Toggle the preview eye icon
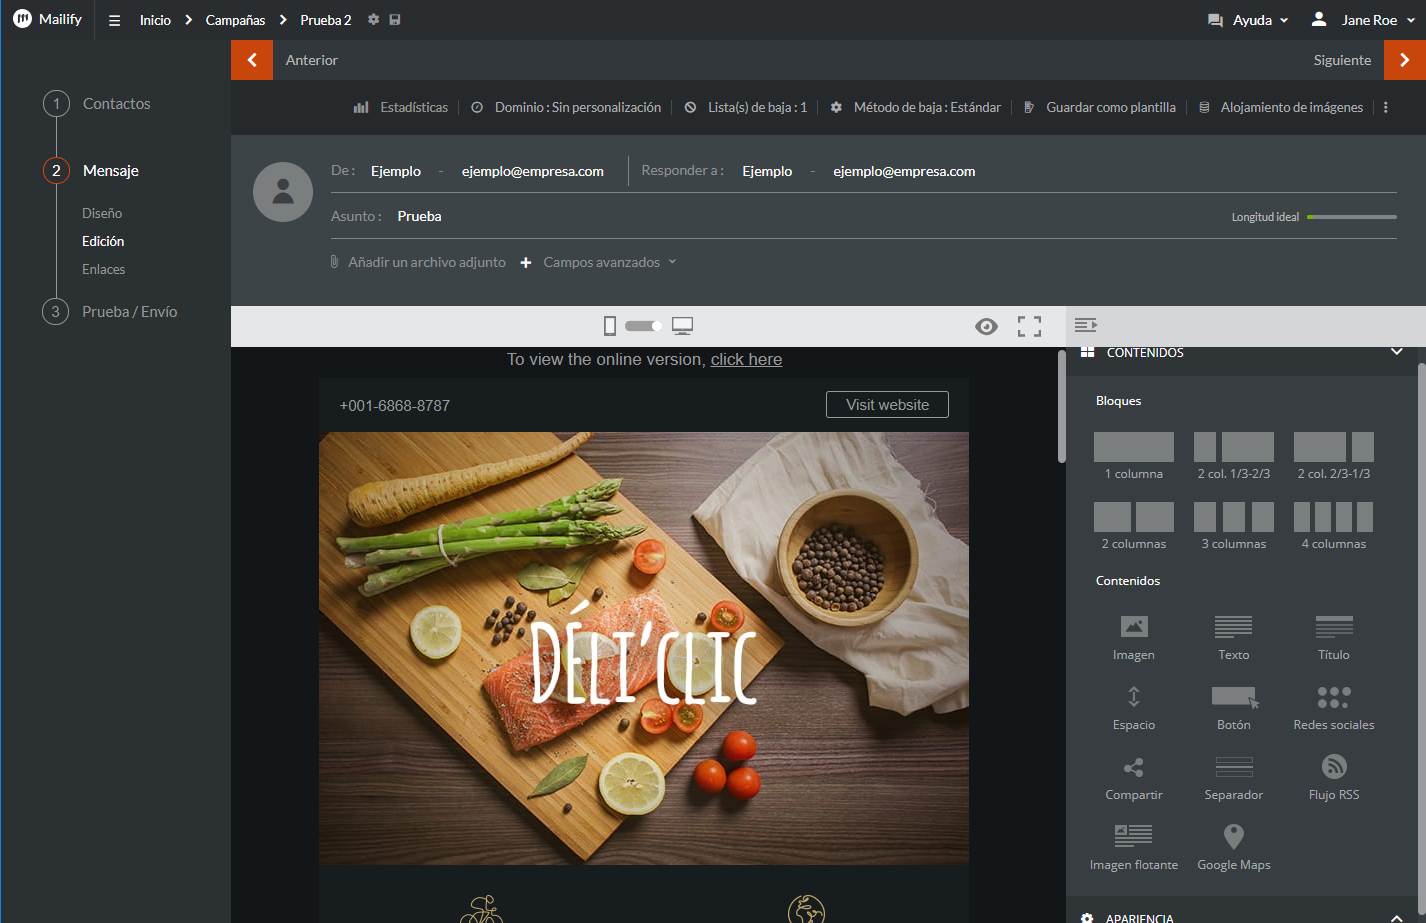This screenshot has height=923, width=1426. [x=986, y=326]
